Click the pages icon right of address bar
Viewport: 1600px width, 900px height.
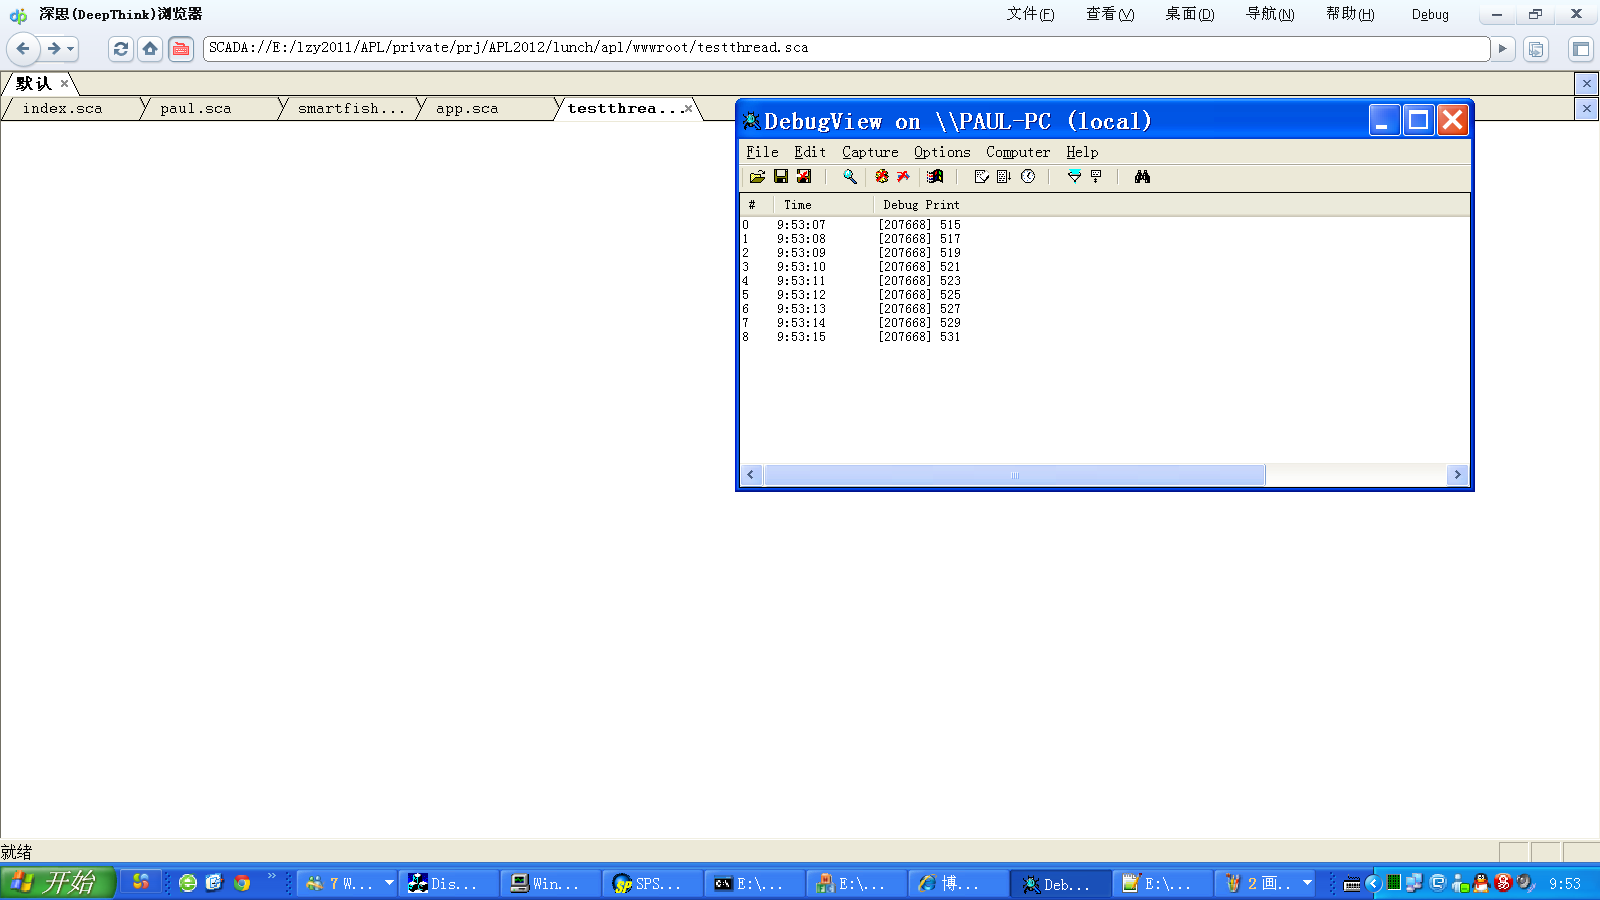click(x=1536, y=48)
